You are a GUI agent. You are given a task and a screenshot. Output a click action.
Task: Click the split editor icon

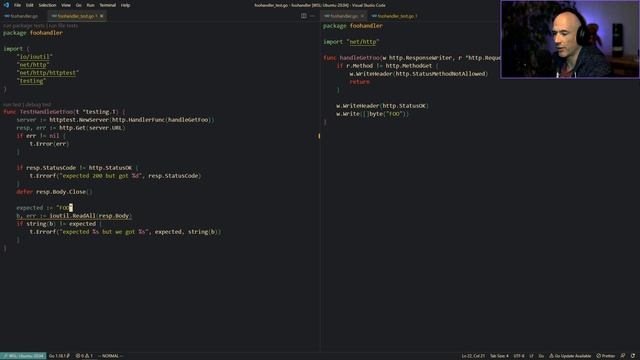click(x=304, y=16)
